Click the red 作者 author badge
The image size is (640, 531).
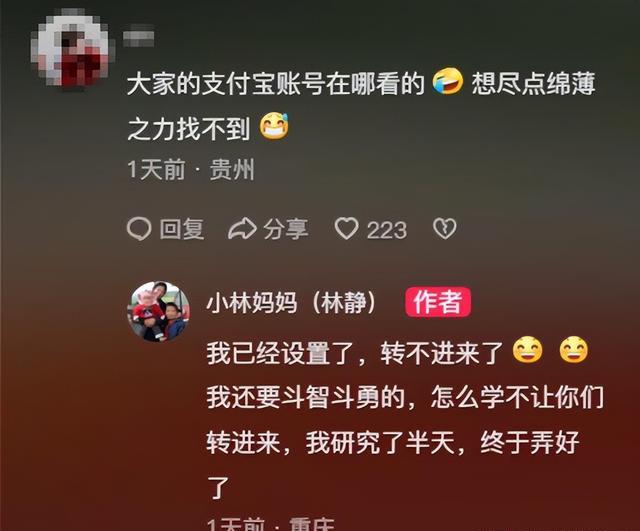[x=438, y=302]
